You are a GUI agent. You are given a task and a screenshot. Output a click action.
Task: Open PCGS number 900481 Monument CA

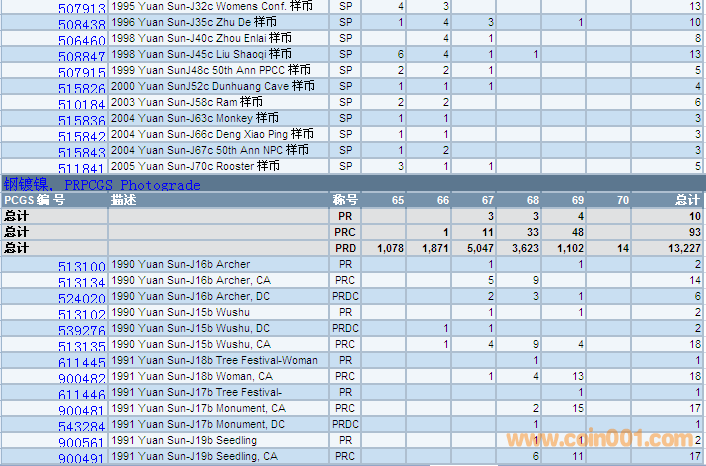(x=81, y=411)
